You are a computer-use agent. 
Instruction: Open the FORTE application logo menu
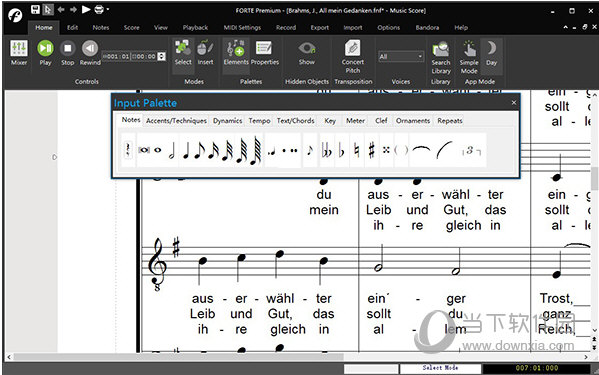(x=15, y=15)
